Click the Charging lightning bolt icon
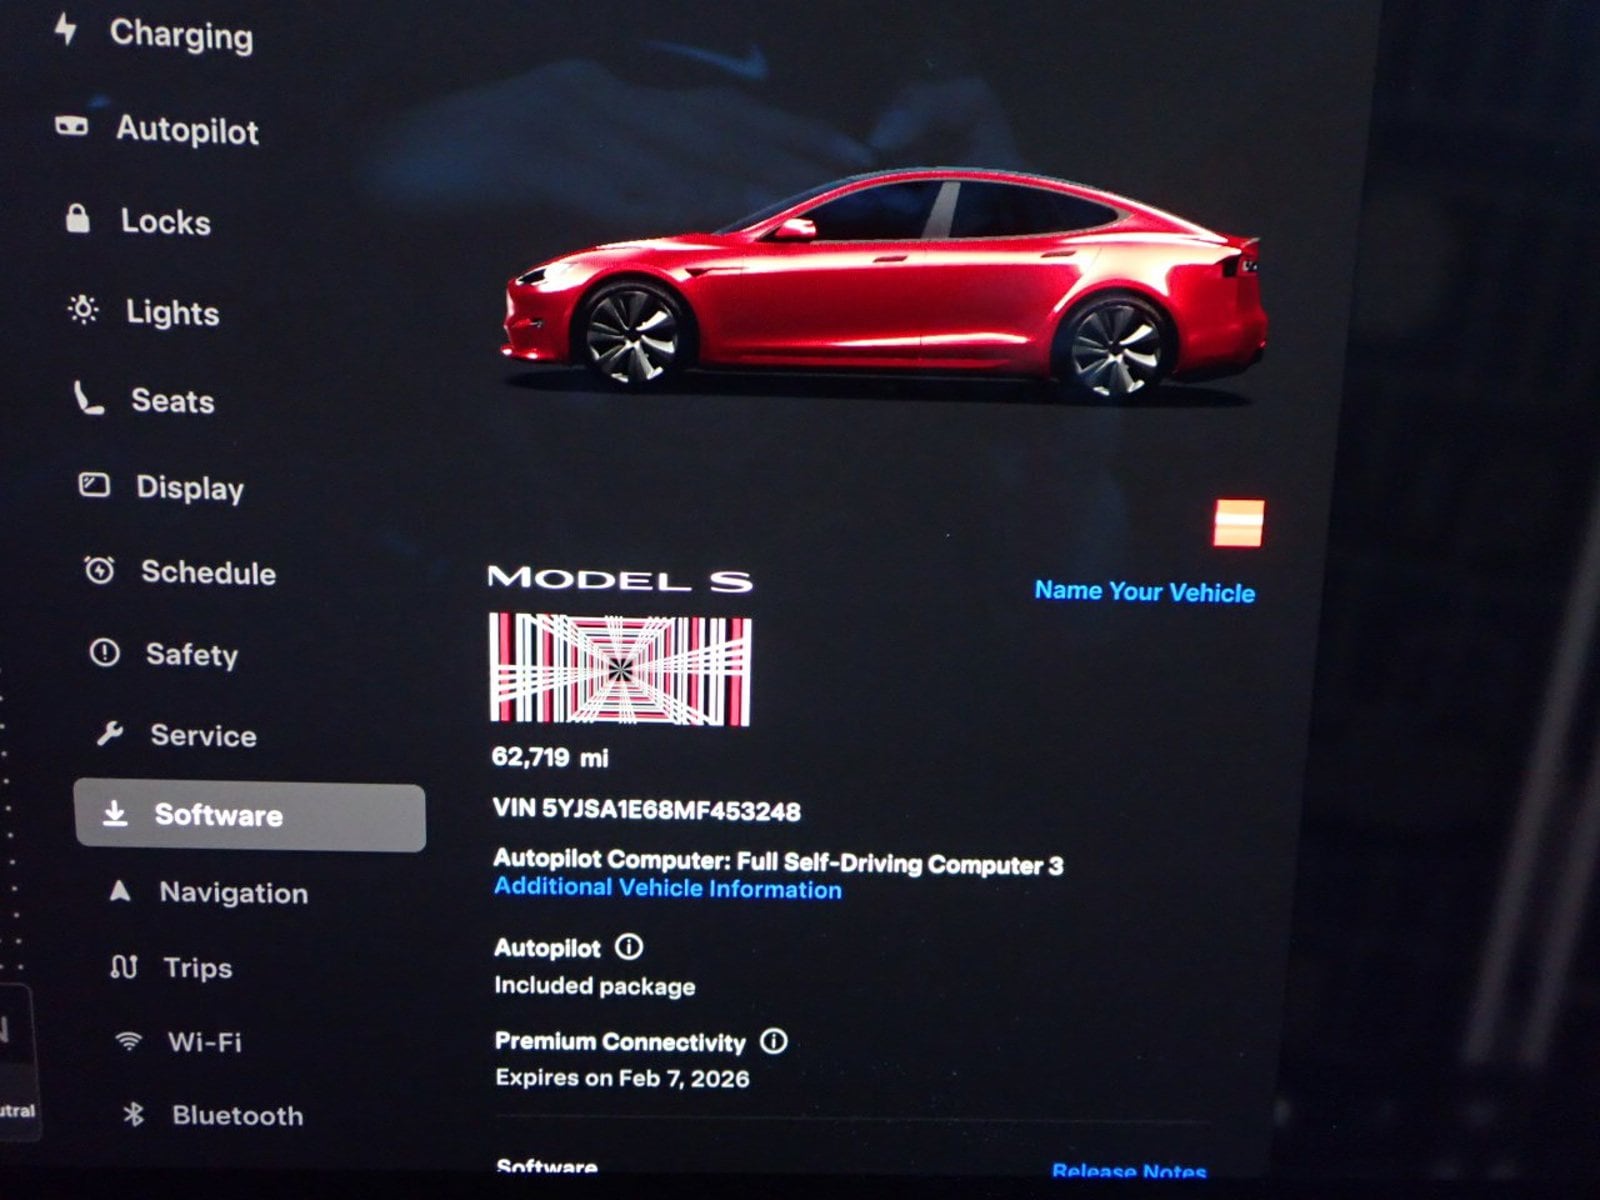1600x1200 pixels. click(x=66, y=29)
